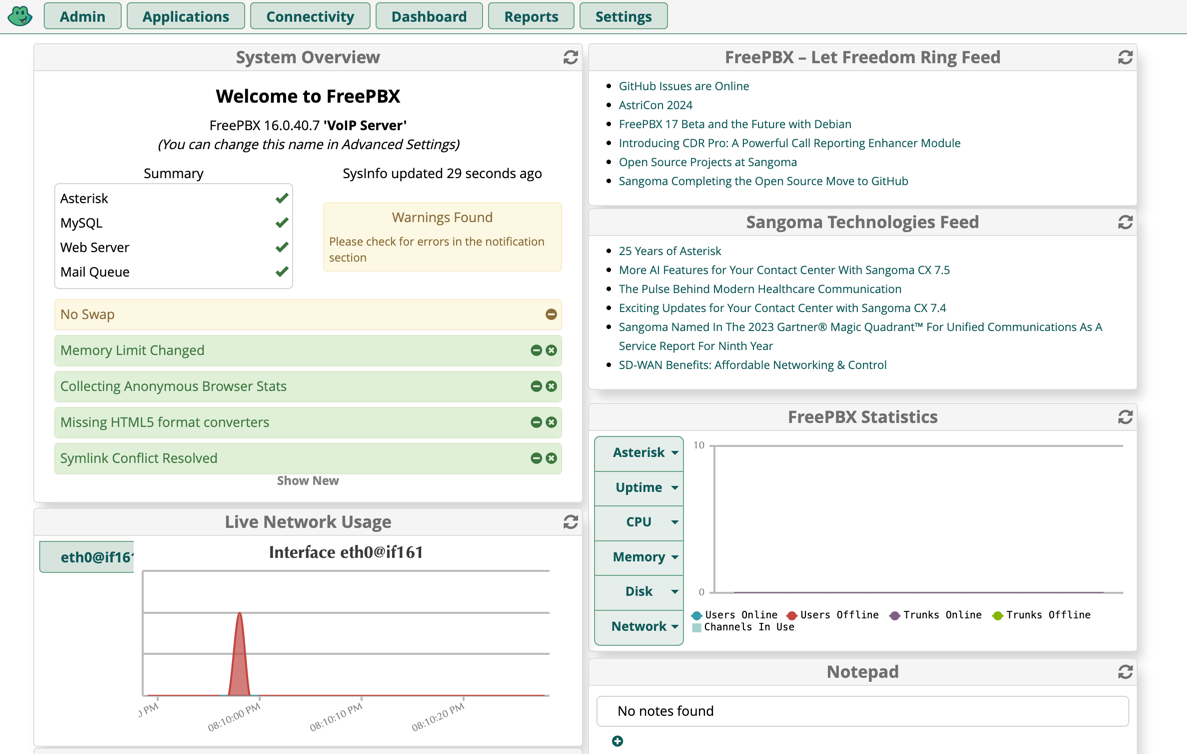1187x754 pixels.
Task: Open Sangoma GitHub move article
Action: 763,181
